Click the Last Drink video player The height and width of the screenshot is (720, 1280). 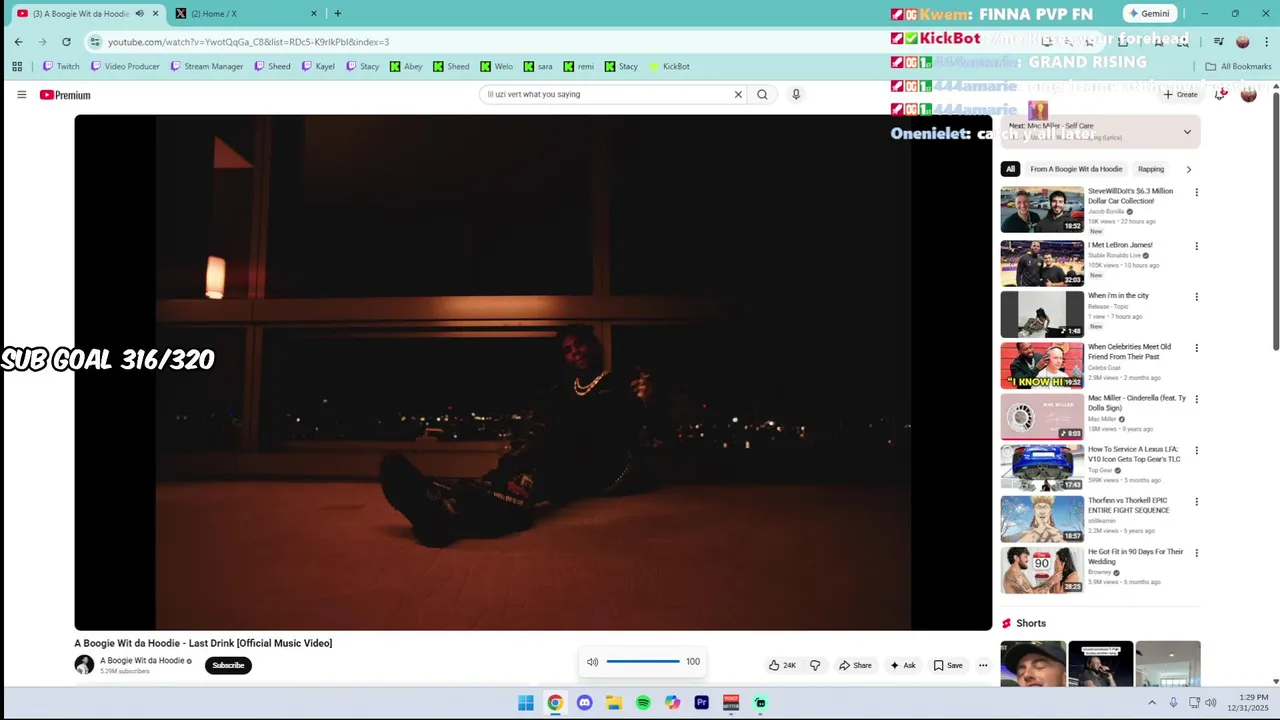point(533,372)
